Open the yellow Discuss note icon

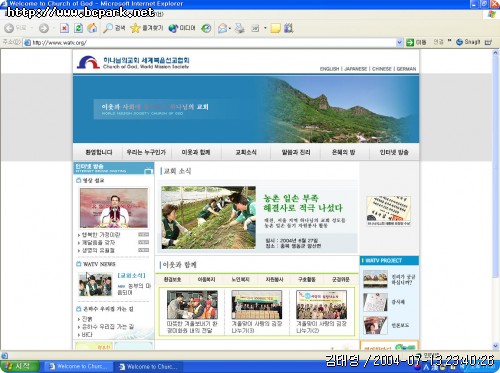coord(275,28)
